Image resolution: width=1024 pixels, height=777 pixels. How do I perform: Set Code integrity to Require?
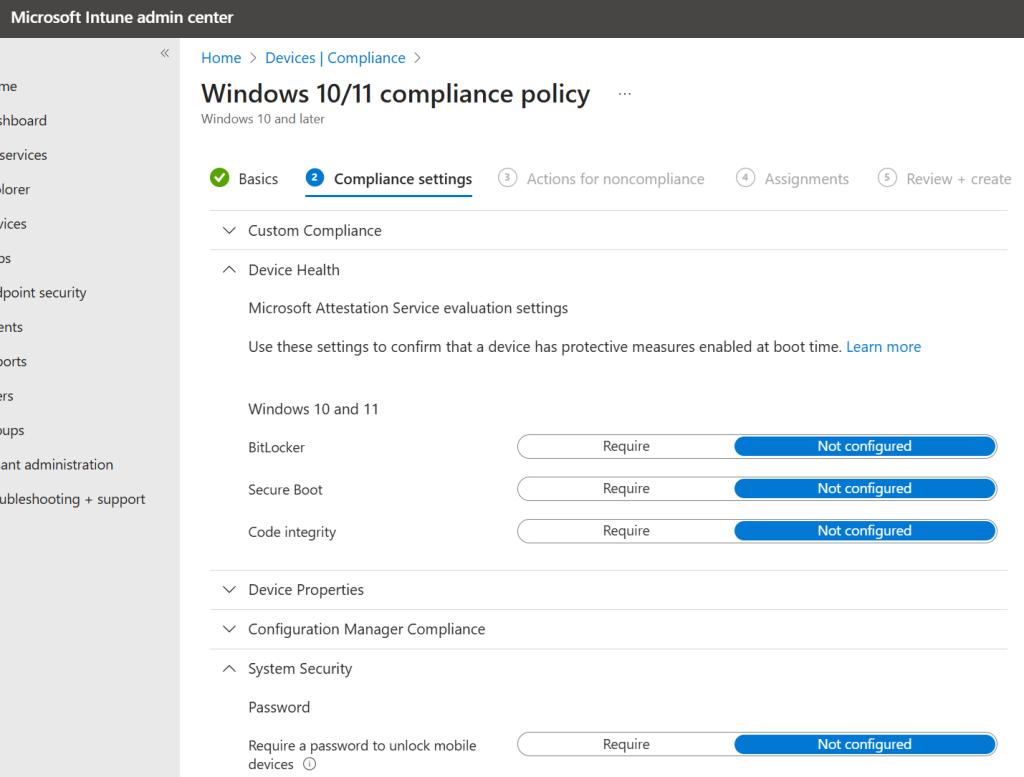(x=626, y=531)
